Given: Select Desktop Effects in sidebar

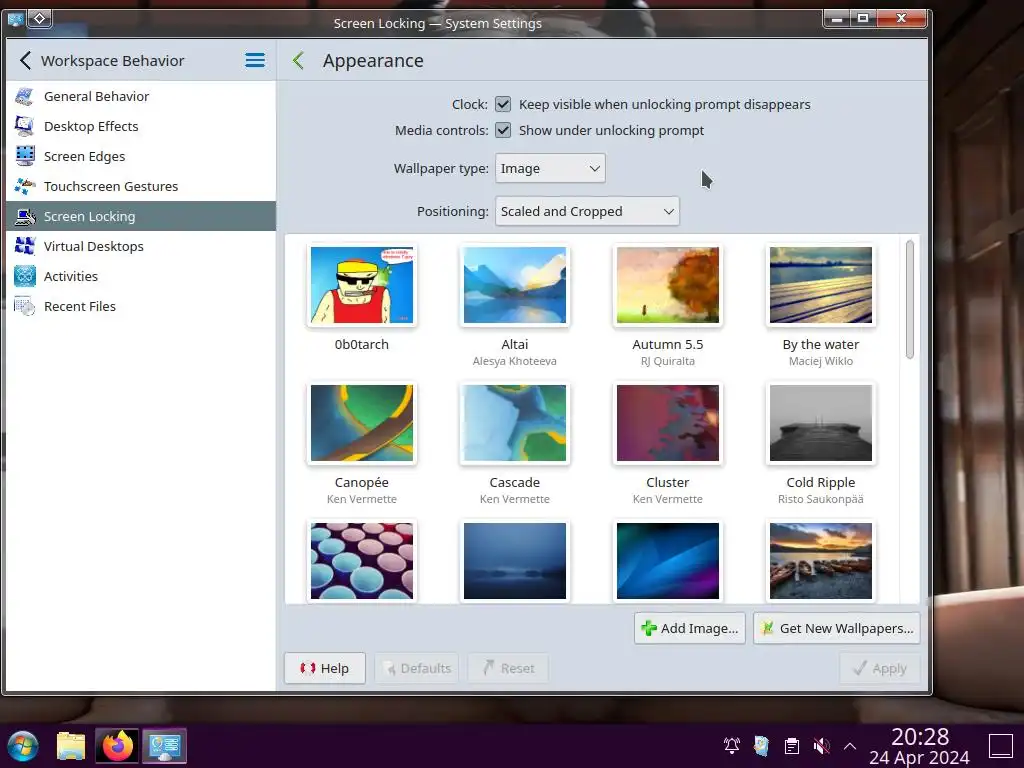Looking at the screenshot, I should point(141,127).
